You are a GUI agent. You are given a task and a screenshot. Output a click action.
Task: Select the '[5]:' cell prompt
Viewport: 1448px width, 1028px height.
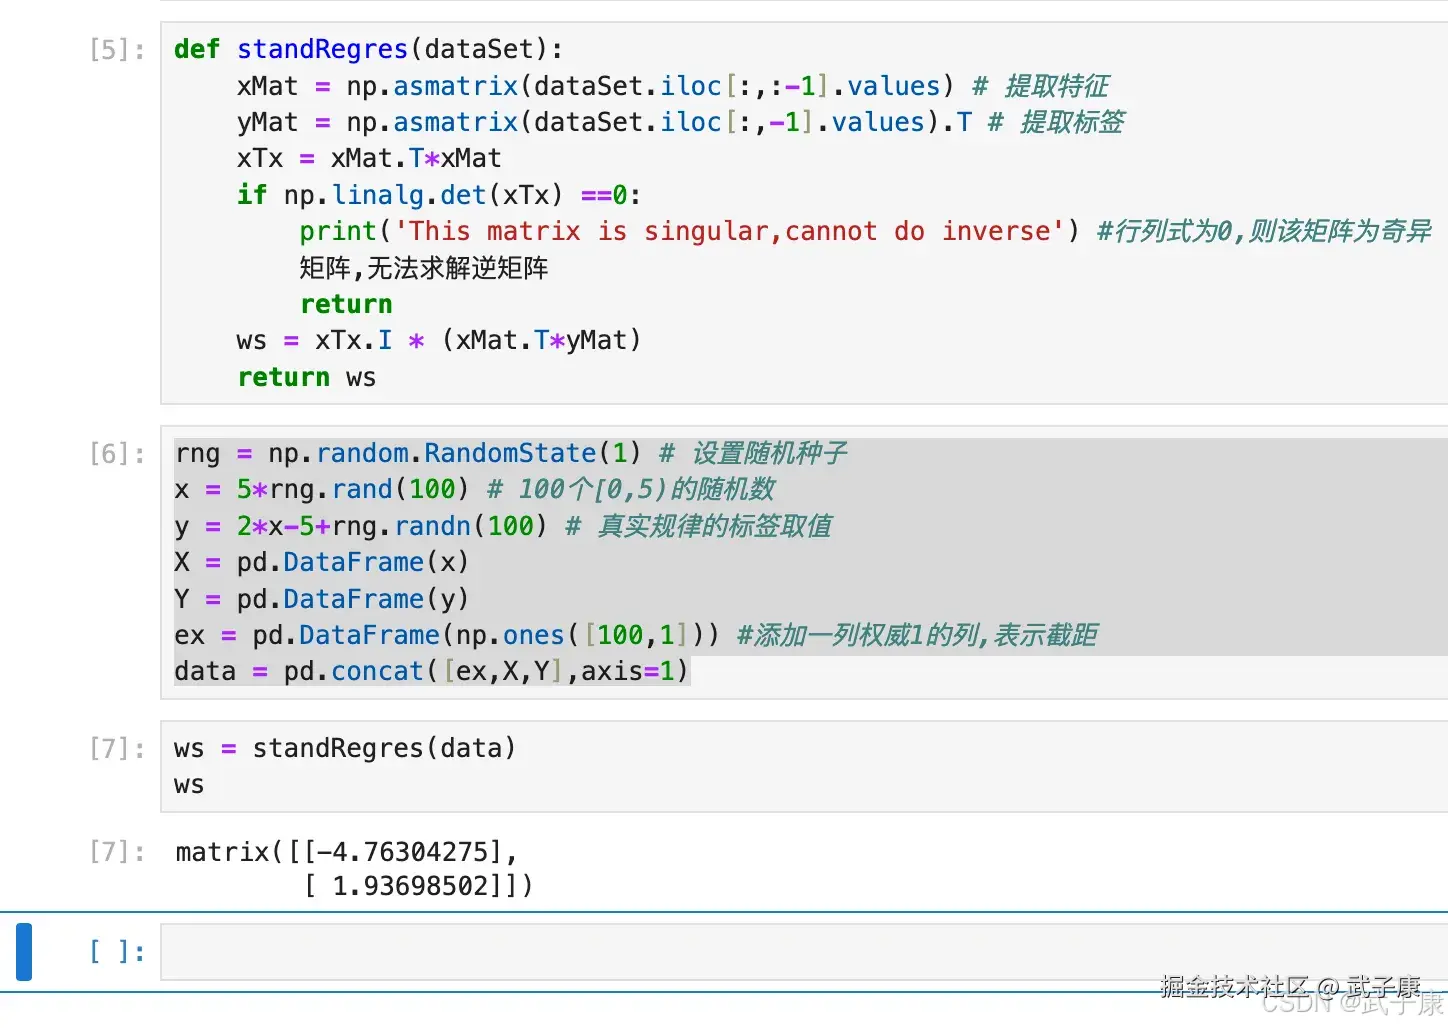[x=117, y=50]
